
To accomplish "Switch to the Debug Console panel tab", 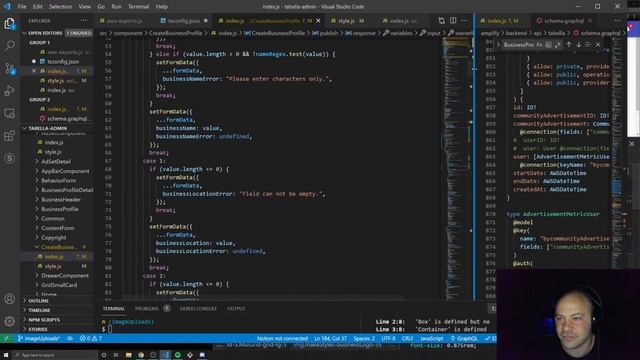I will [x=198, y=309].
